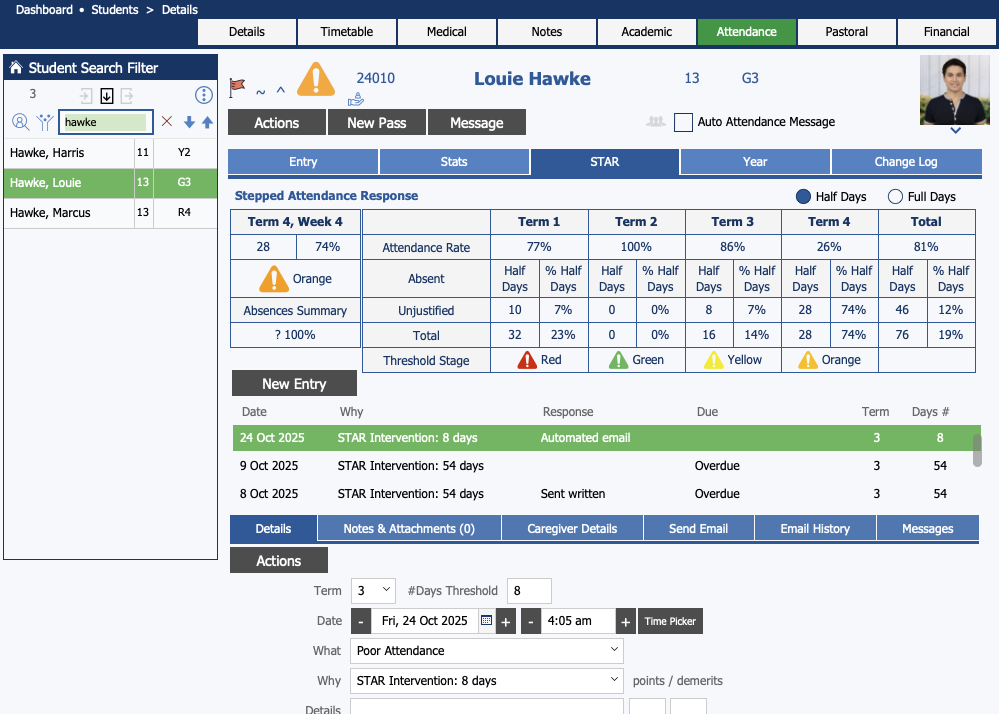Select the Half Days radio button
This screenshot has width=999, height=714.
(x=803, y=197)
